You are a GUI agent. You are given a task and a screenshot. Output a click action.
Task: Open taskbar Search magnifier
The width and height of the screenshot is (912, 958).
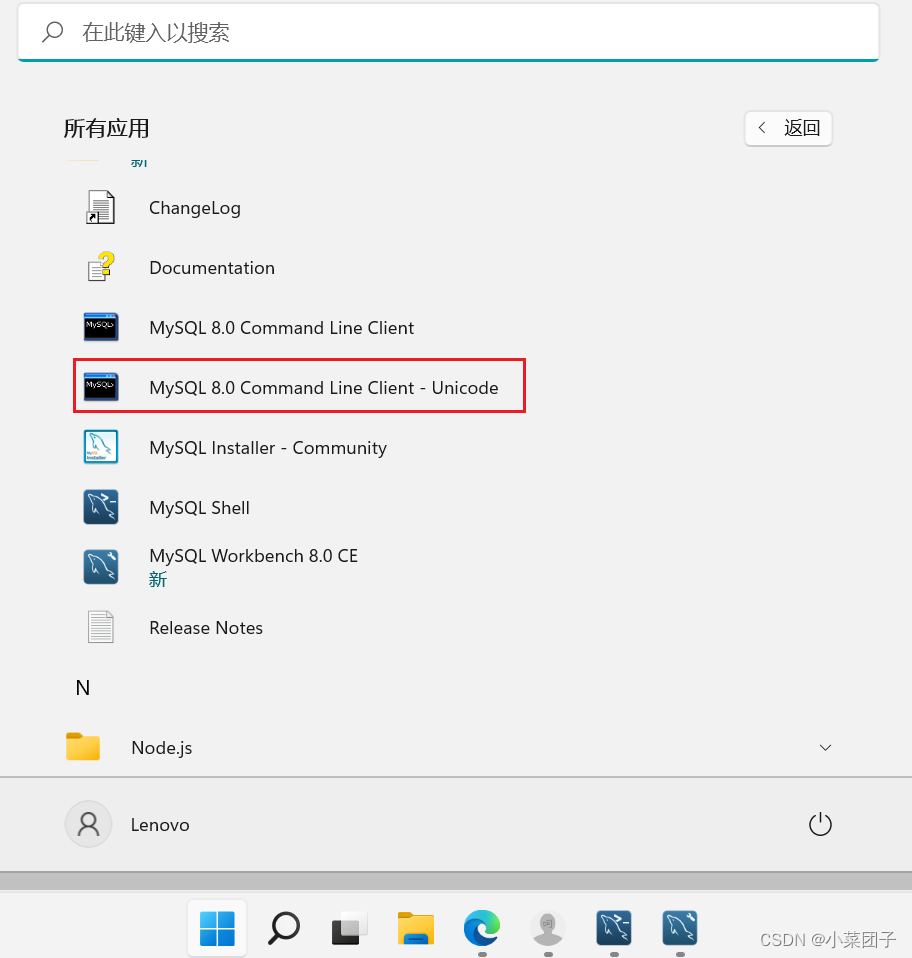coord(284,928)
